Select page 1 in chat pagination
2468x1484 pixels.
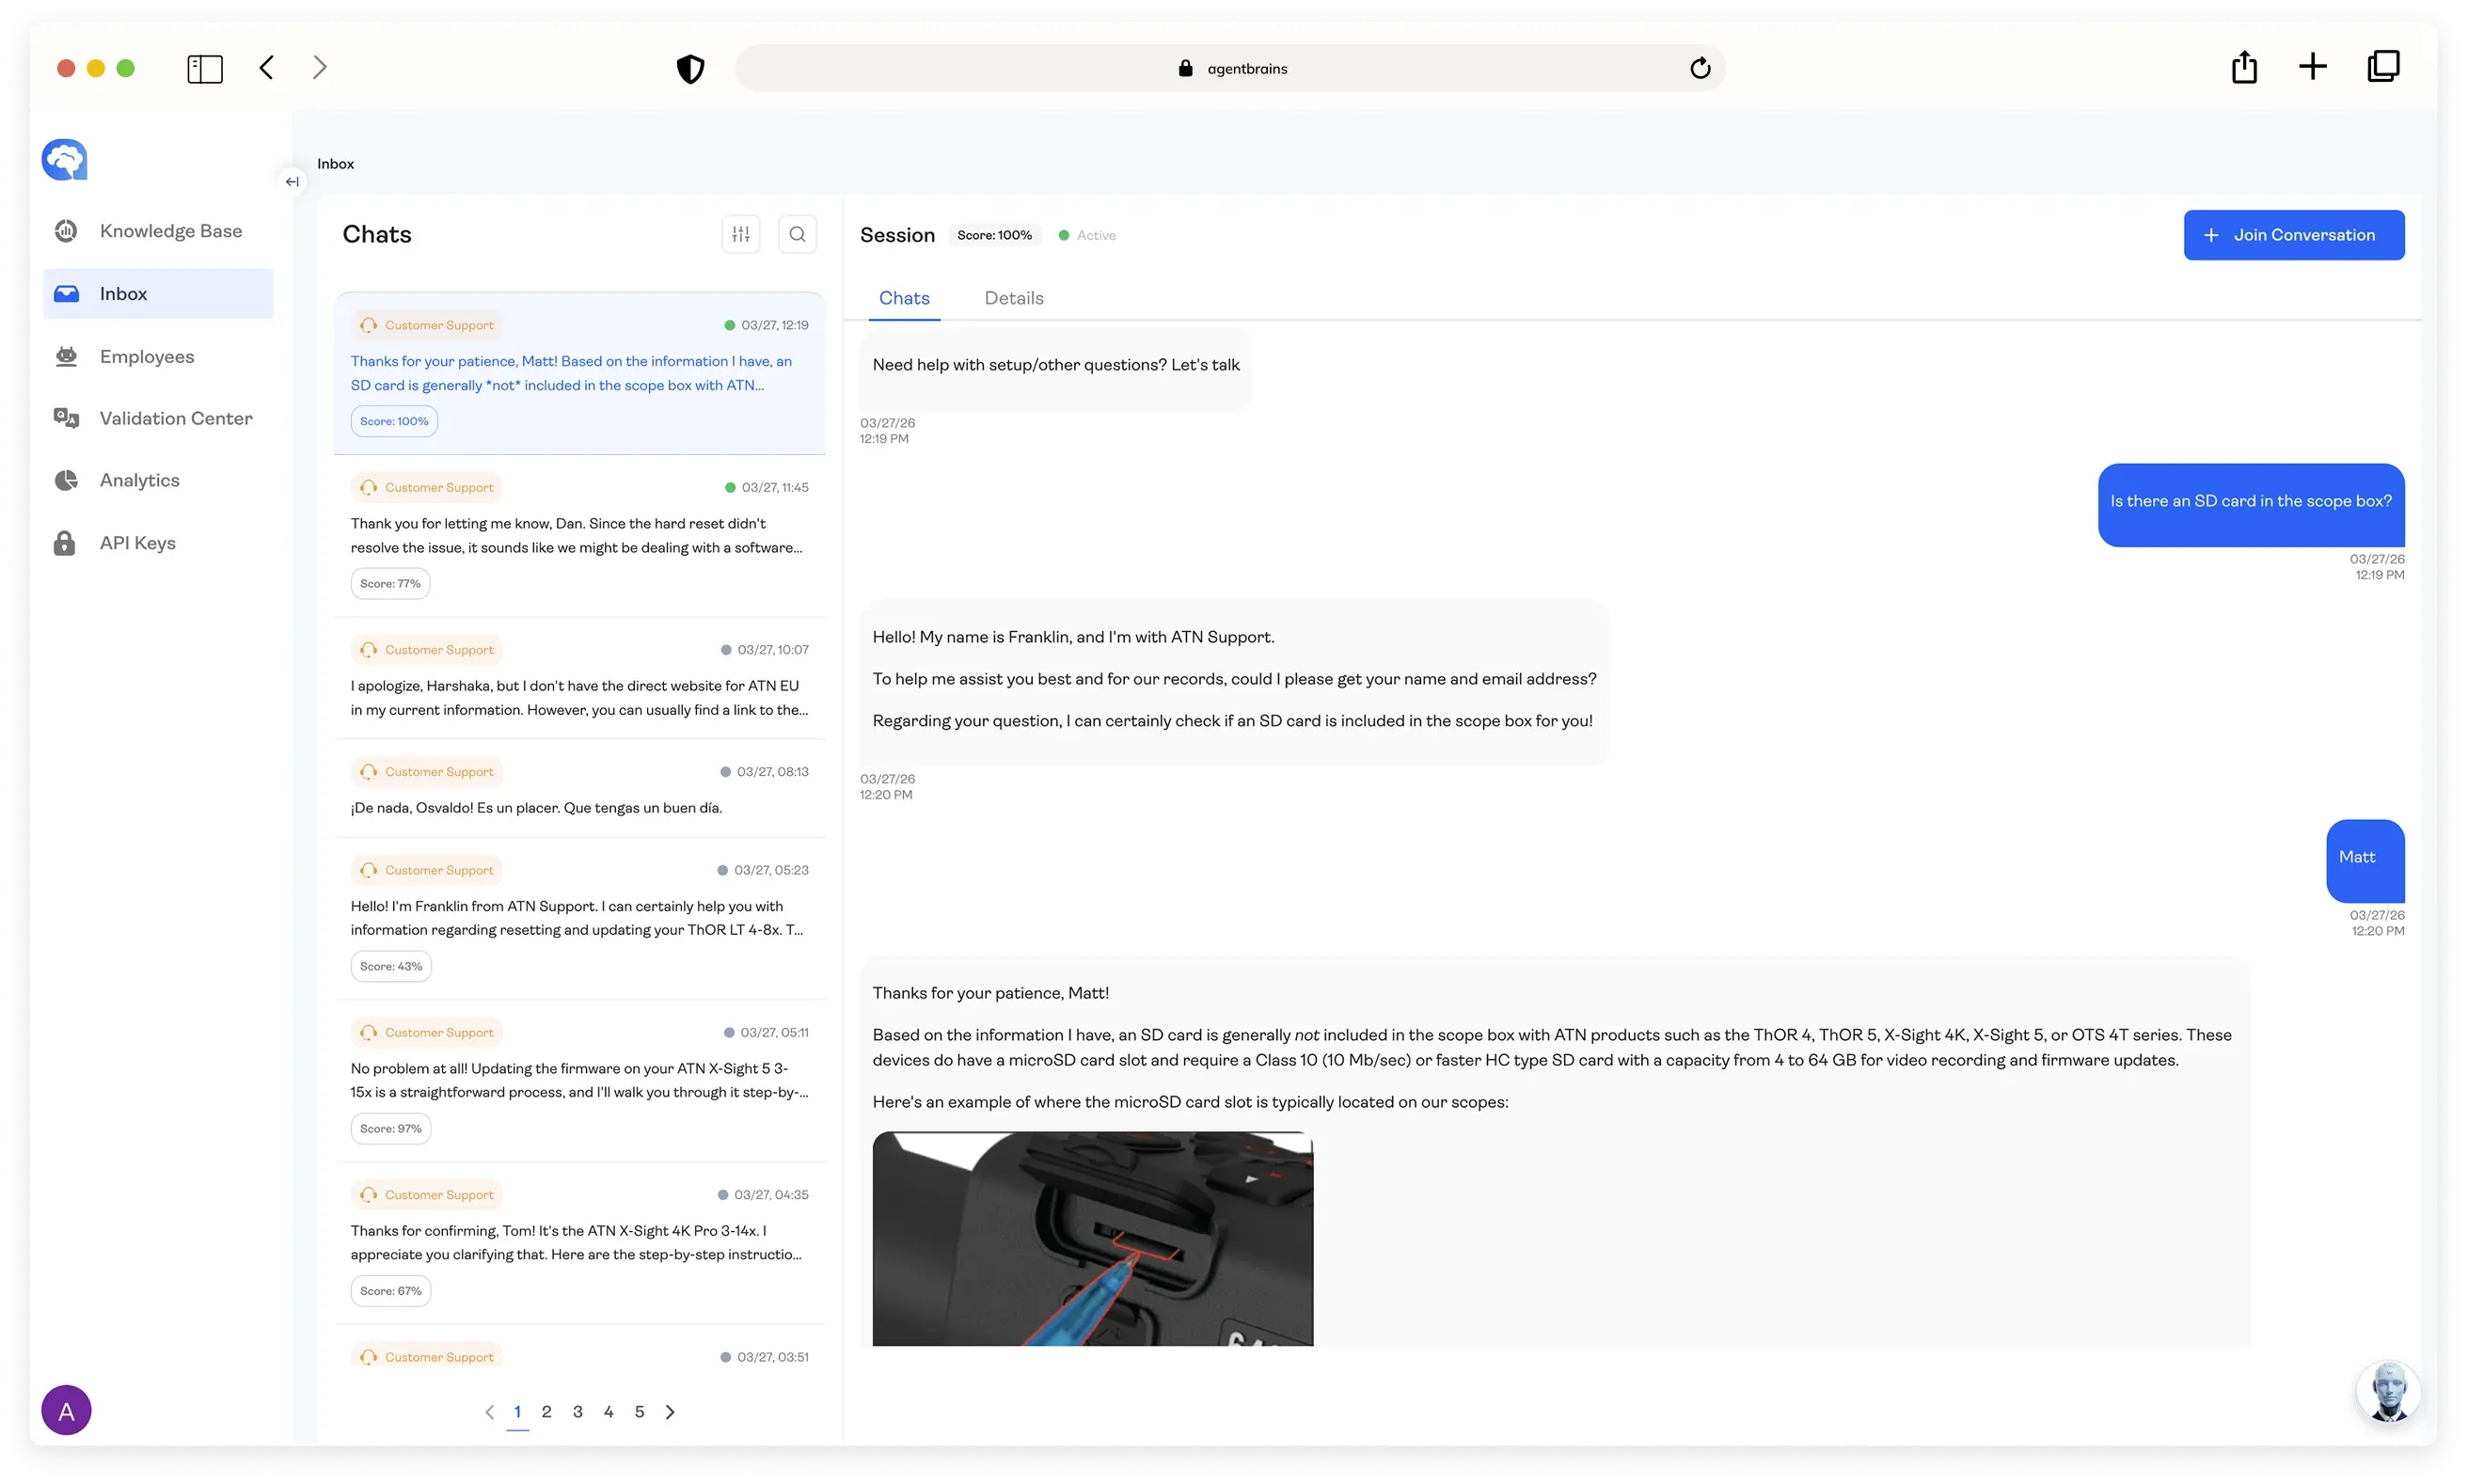click(x=517, y=1412)
